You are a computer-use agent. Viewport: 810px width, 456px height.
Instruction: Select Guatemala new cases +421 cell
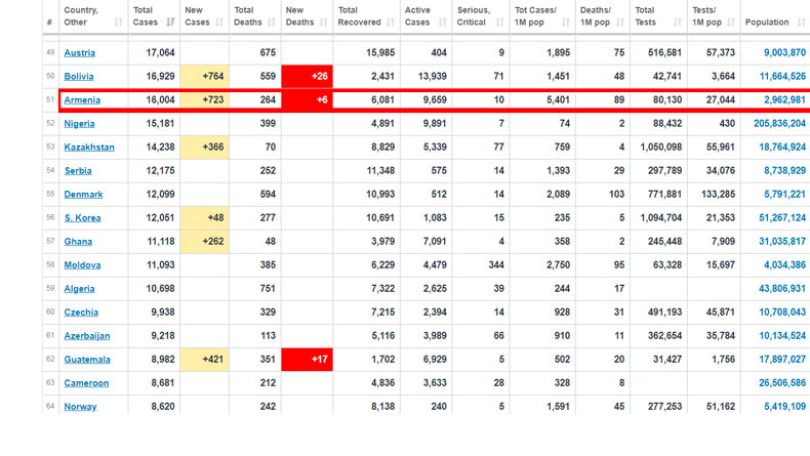(x=205, y=359)
